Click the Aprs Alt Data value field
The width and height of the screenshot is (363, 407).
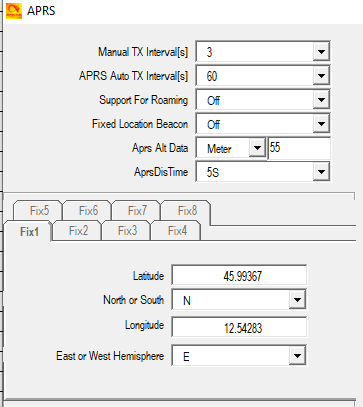pos(299,148)
